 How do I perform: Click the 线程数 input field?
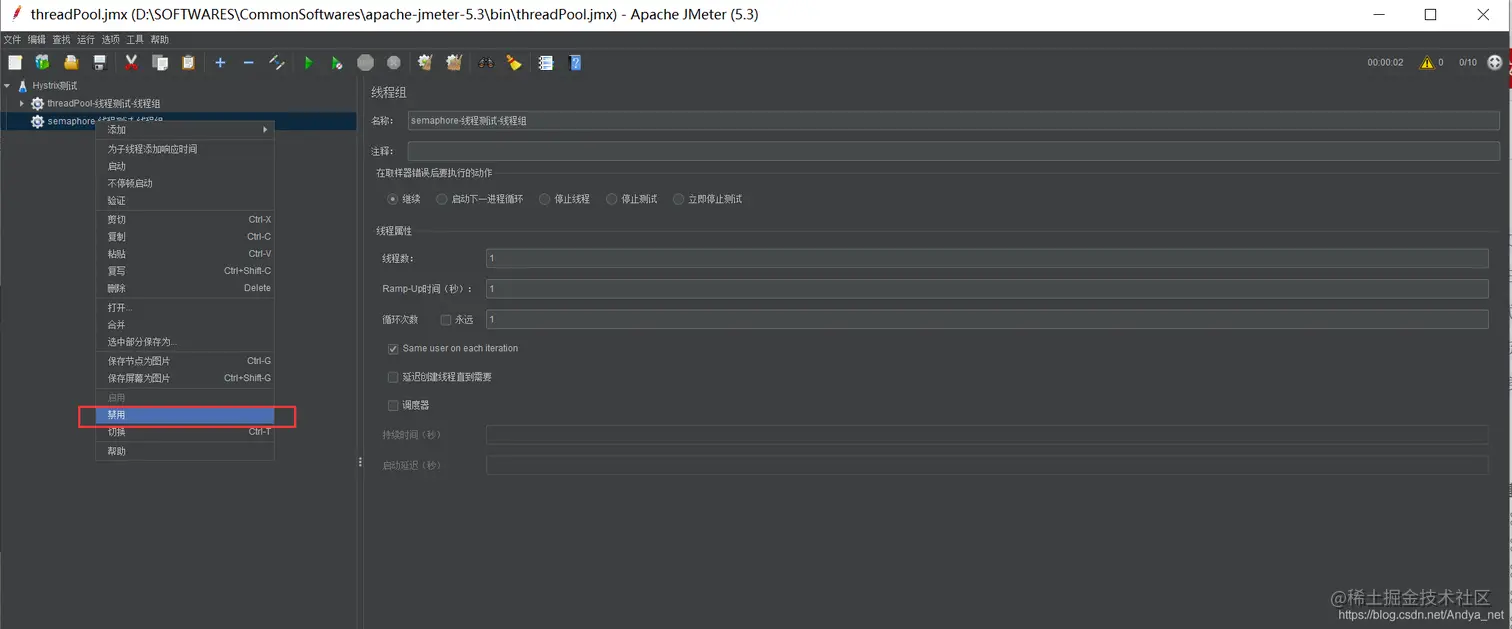coord(987,258)
